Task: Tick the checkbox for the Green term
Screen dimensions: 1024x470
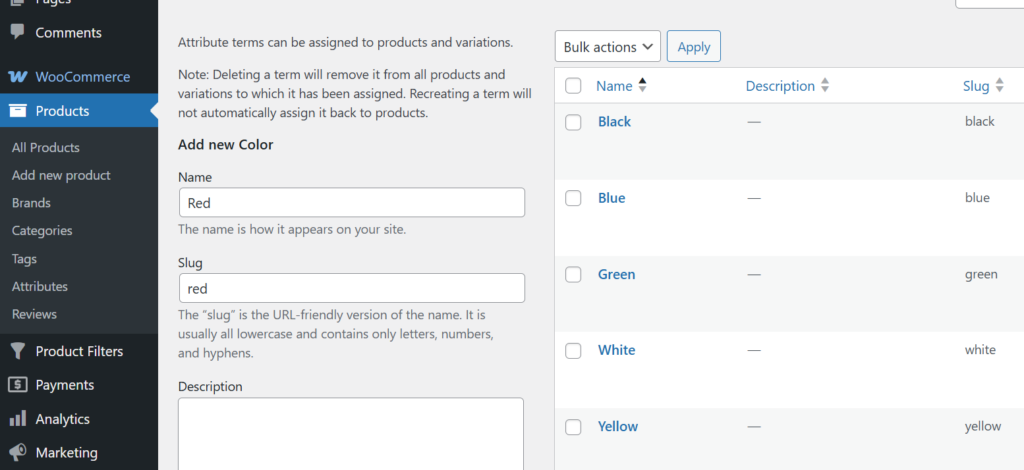Action: click(x=573, y=274)
